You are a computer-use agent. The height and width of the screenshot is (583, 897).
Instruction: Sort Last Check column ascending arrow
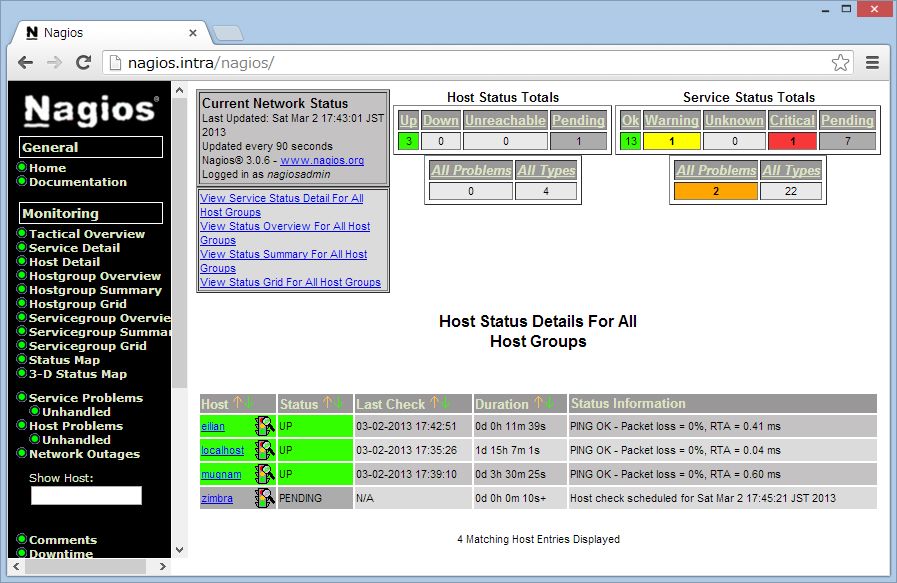434,403
